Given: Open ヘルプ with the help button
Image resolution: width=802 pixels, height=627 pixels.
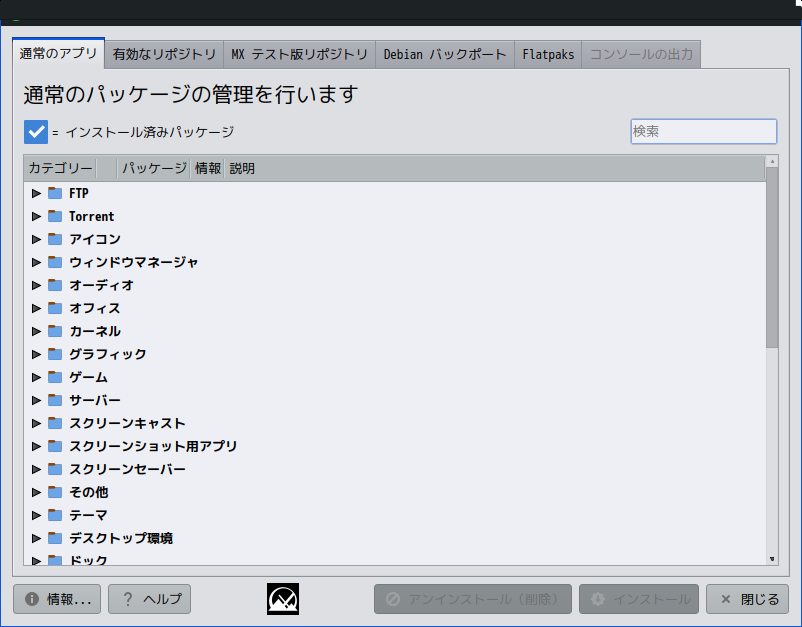Looking at the screenshot, I should pyautogui.click(x=149, y=599).
